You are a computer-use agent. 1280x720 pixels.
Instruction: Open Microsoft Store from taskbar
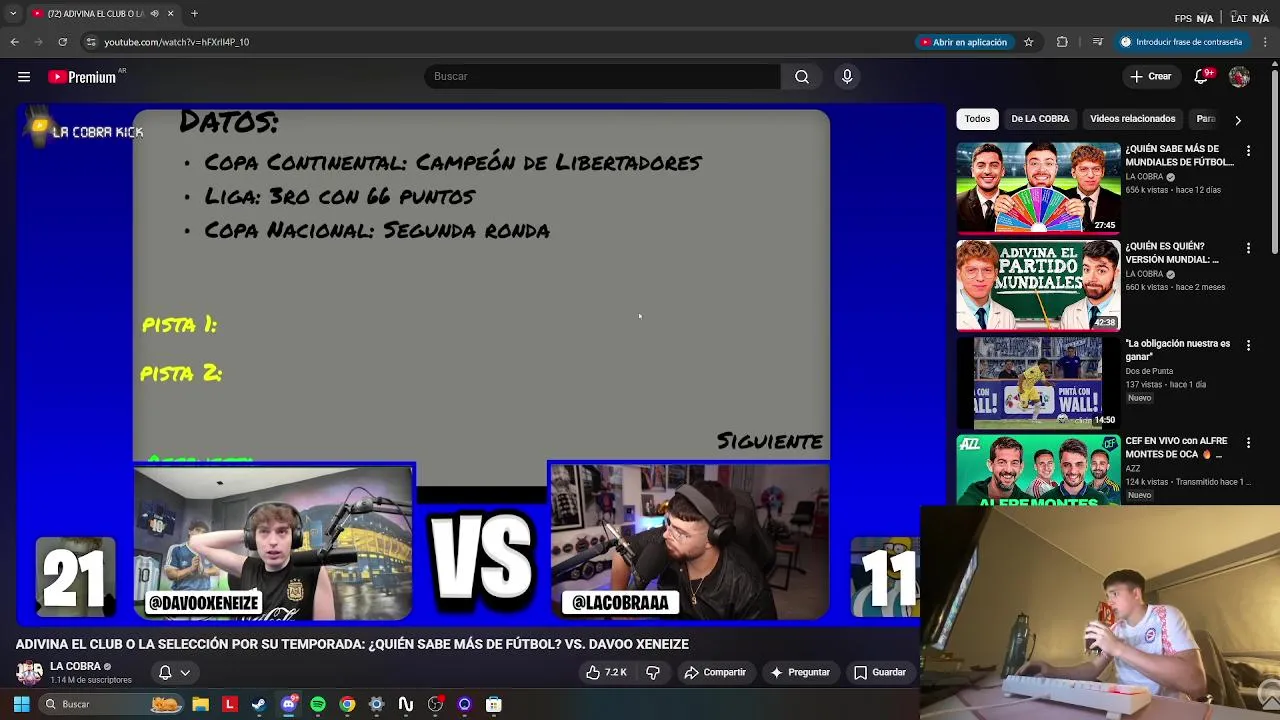point(494,704)
